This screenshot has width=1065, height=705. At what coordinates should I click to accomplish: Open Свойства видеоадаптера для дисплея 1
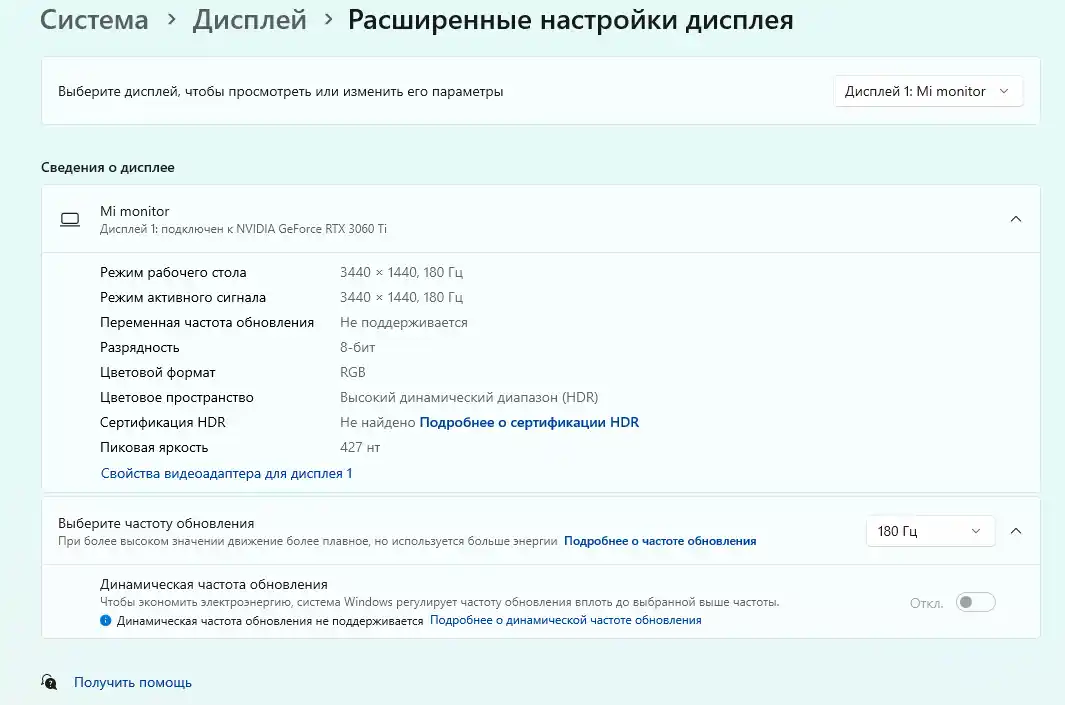(226, 473)
